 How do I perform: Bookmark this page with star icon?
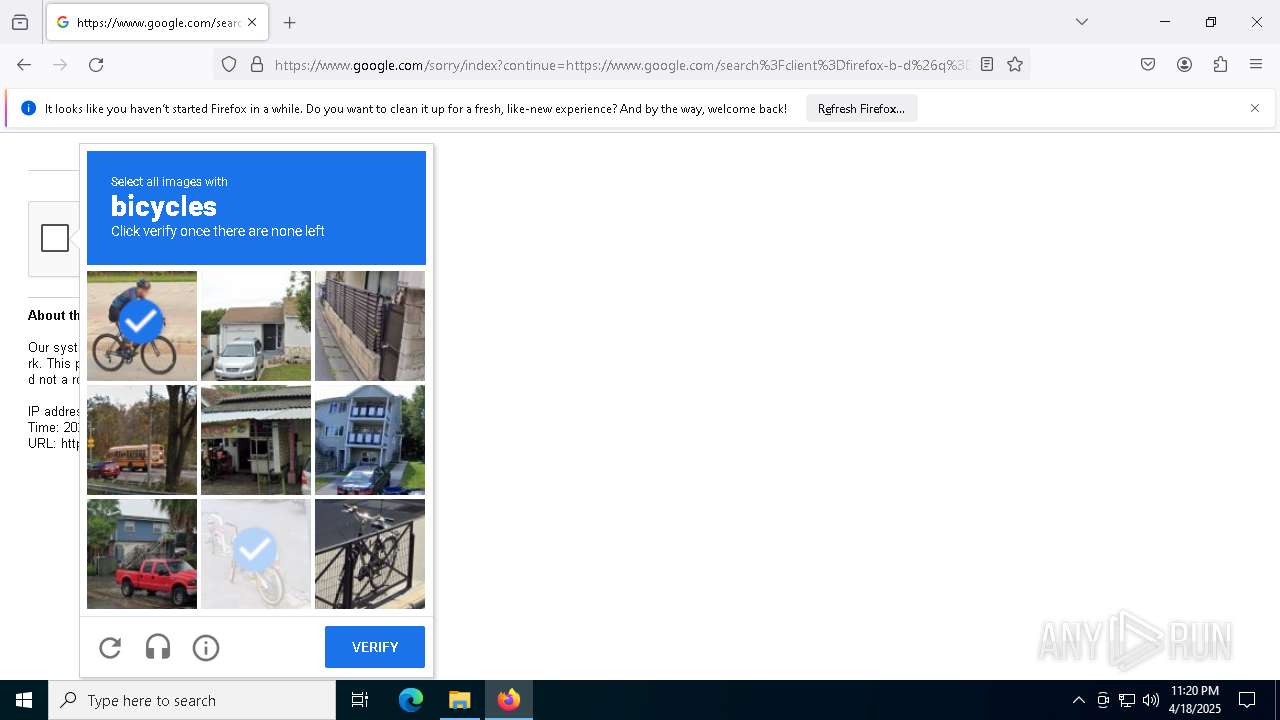[x=1015, y=65]
